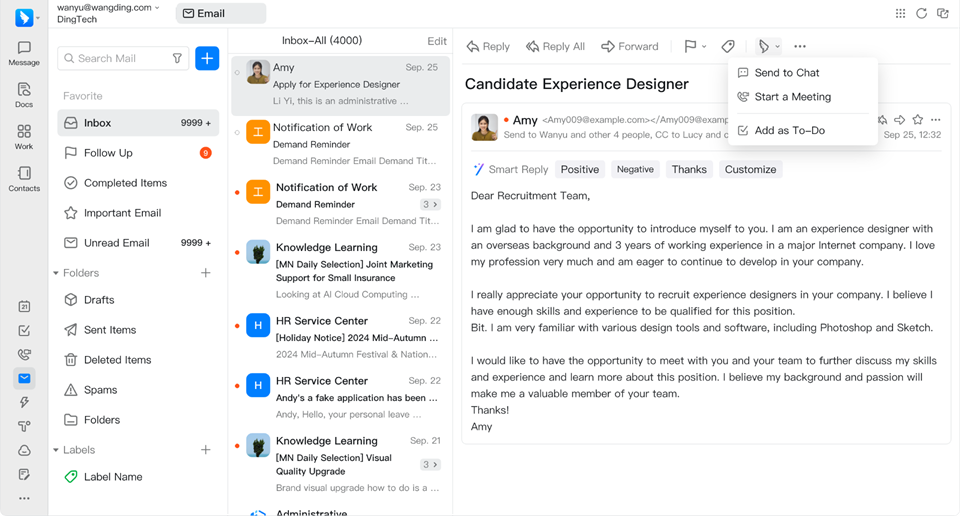Open the Drafts folder
Image resolution: width=960 pixels, height=516 pixels.
coord(138,300)
